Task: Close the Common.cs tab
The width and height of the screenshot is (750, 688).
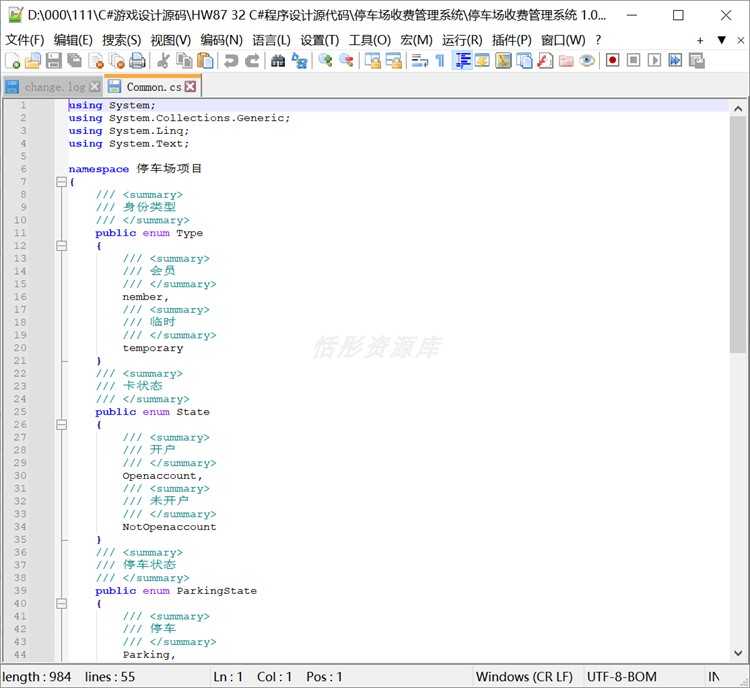Action: click(x=190, y=86)
